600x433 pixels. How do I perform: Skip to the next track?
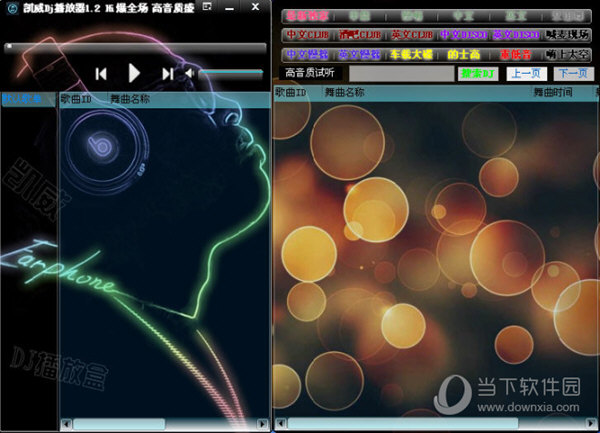tap(168, 74)
